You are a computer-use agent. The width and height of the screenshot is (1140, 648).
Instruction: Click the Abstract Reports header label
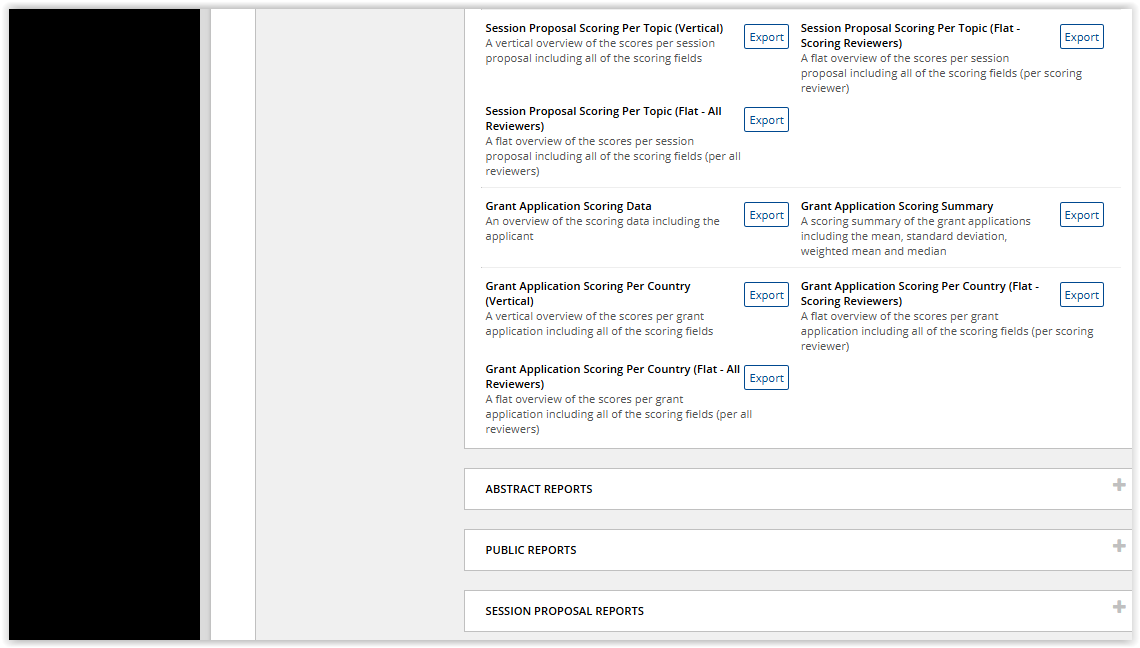click(536, 489)
